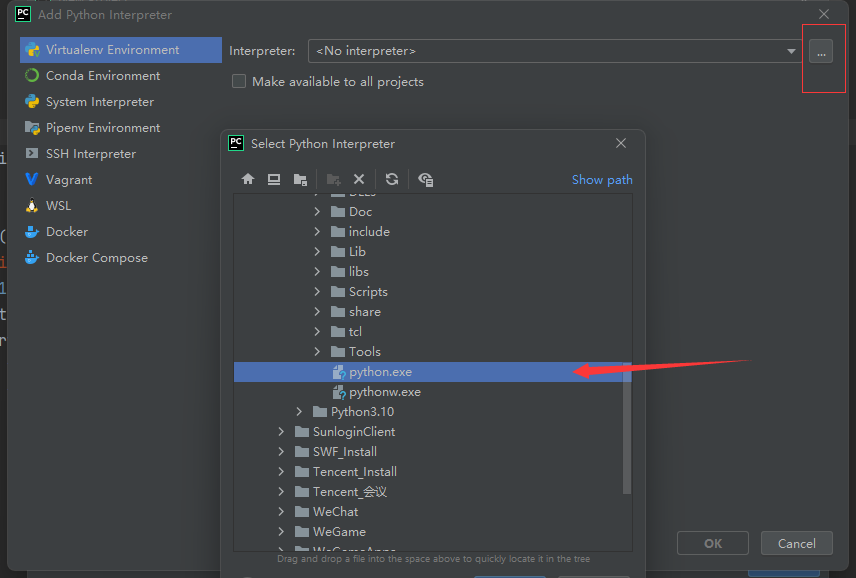The width and height of the screenshot is (856, 578).
Task: Select Vagrant in the sidebar
Action: 121,180
